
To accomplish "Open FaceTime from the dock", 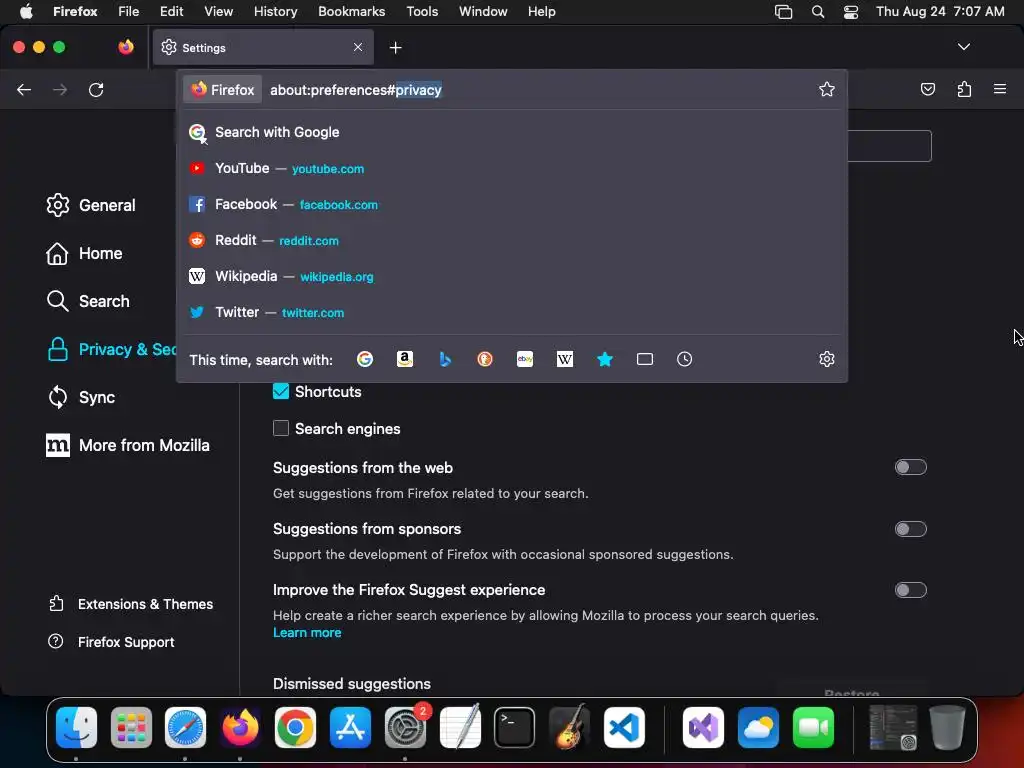I will pos(813,728).
